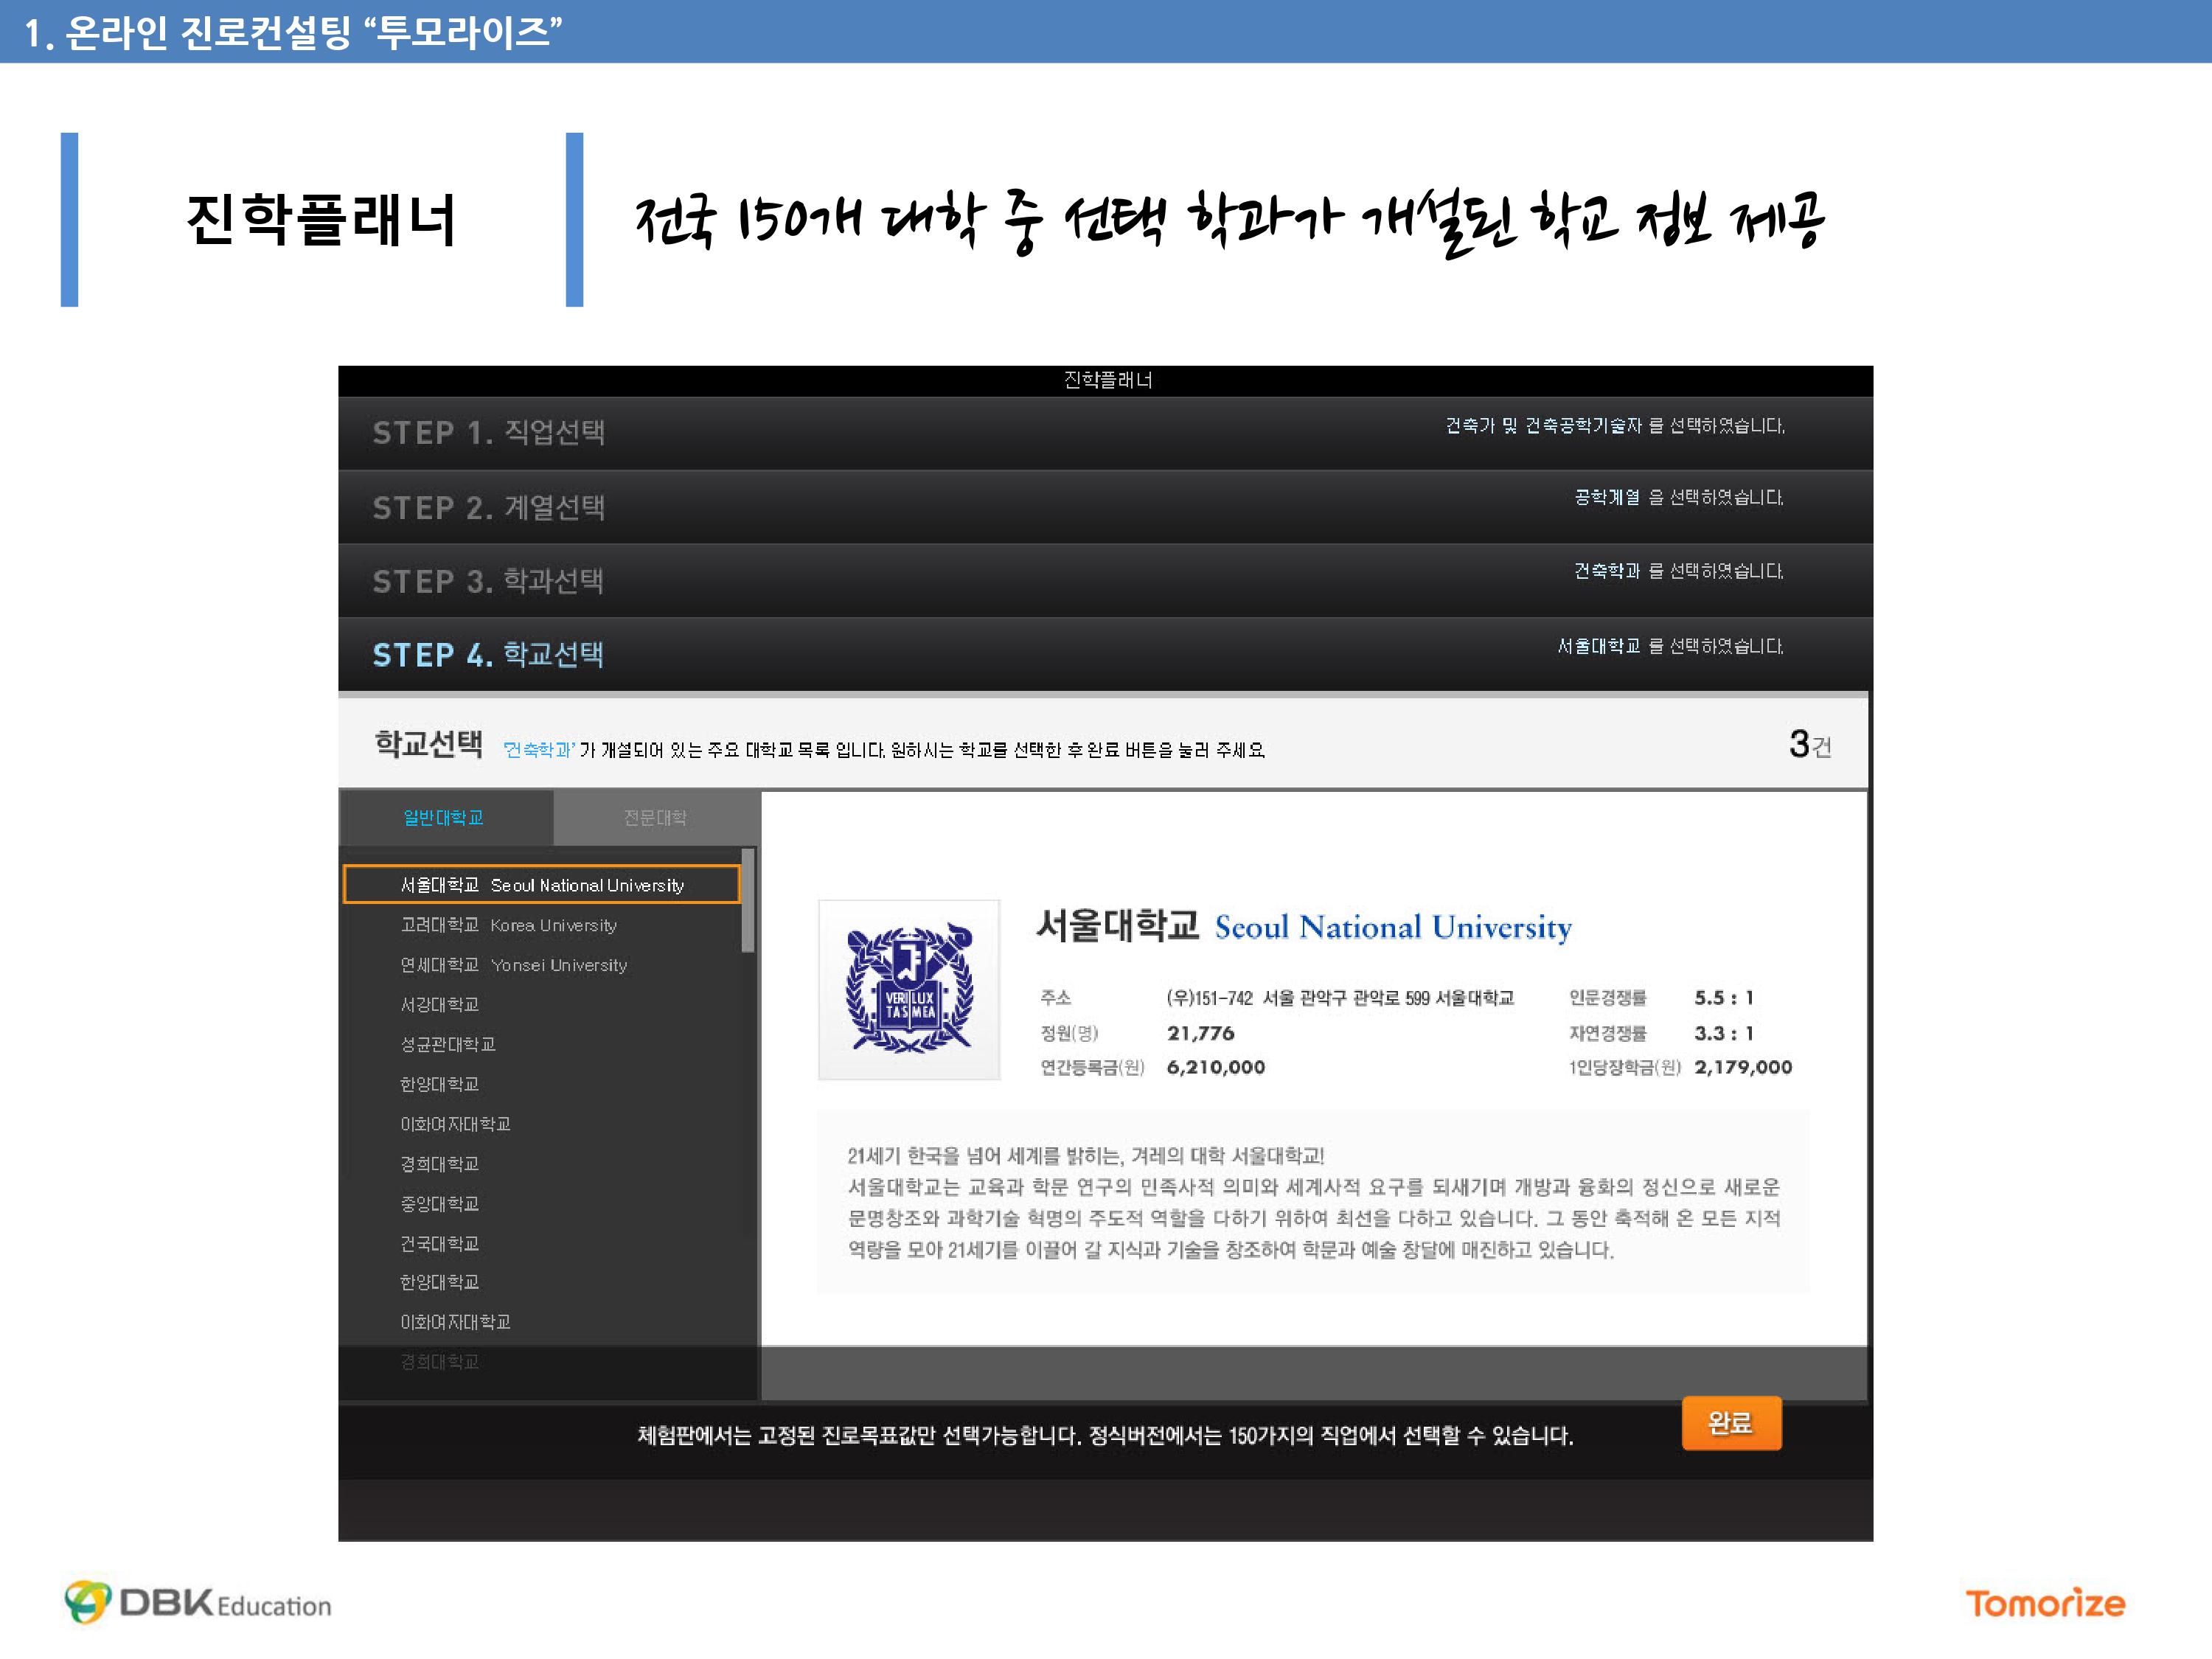Click the 체험판 notice text at bottom
Image resolution: width=2212 pixels, height=1659 pixels.
1105,1436
